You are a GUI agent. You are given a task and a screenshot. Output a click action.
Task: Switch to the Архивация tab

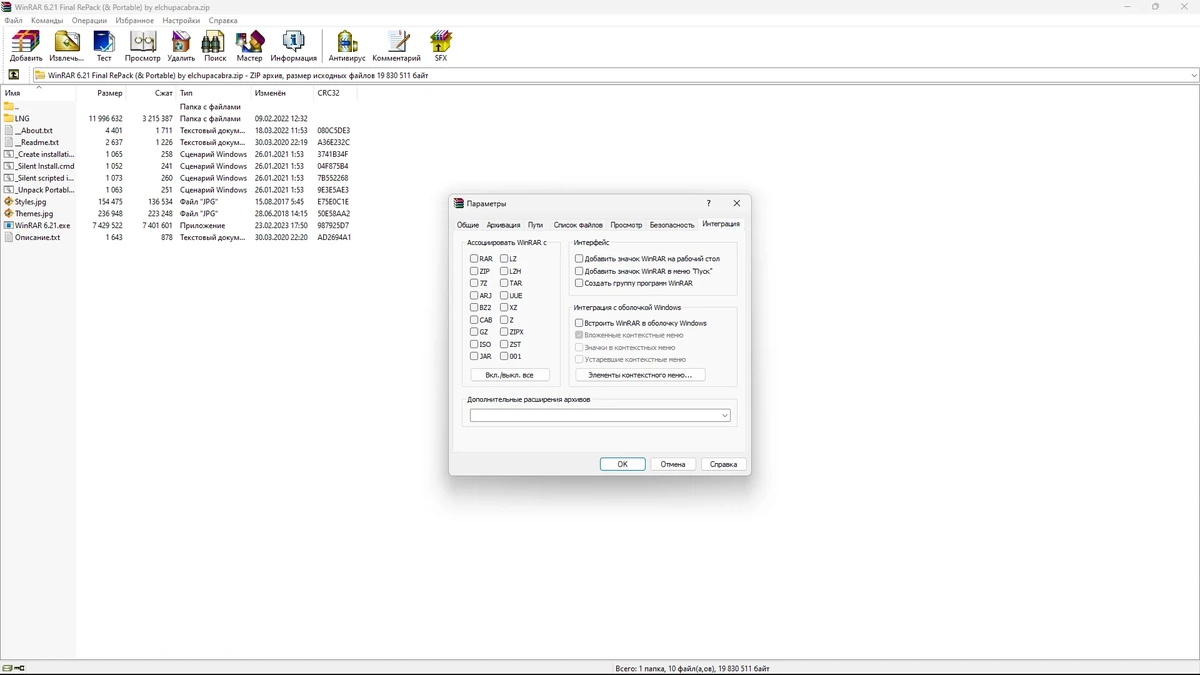click(504, 225)
